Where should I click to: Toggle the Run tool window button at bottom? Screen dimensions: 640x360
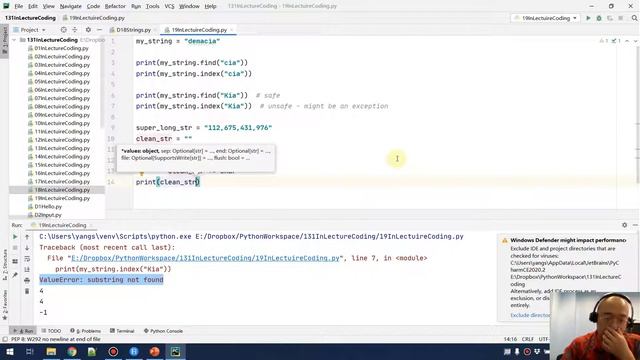click(x=24, y=331)
